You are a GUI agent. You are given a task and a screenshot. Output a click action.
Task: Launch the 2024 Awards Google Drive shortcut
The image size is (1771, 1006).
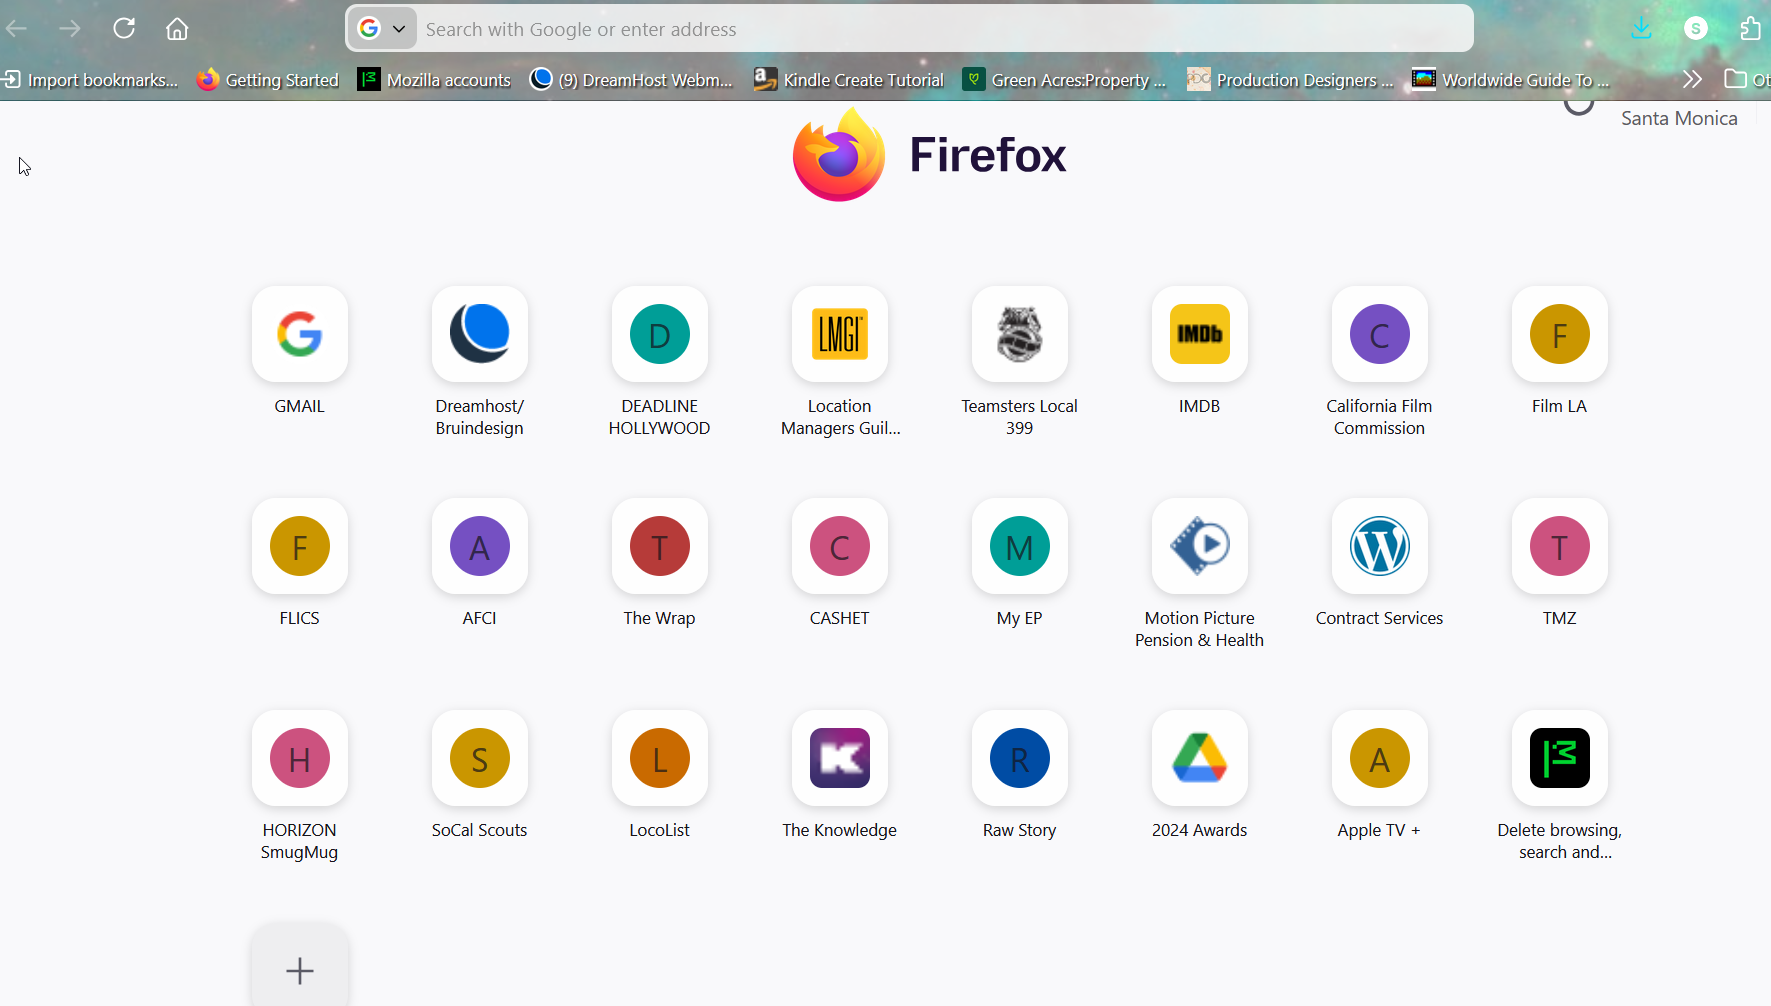[x=1199, y=759]
